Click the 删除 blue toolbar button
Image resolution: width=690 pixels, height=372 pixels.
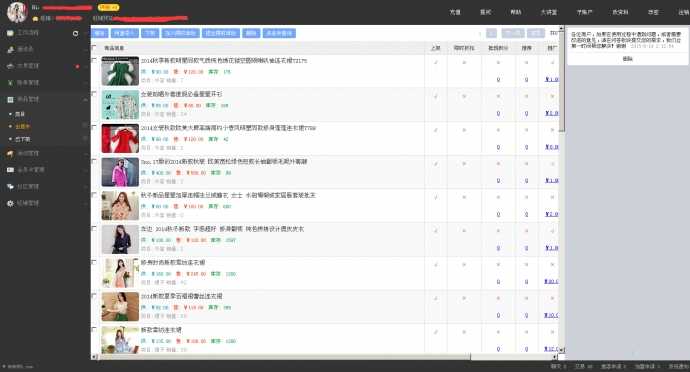point(251,33)
